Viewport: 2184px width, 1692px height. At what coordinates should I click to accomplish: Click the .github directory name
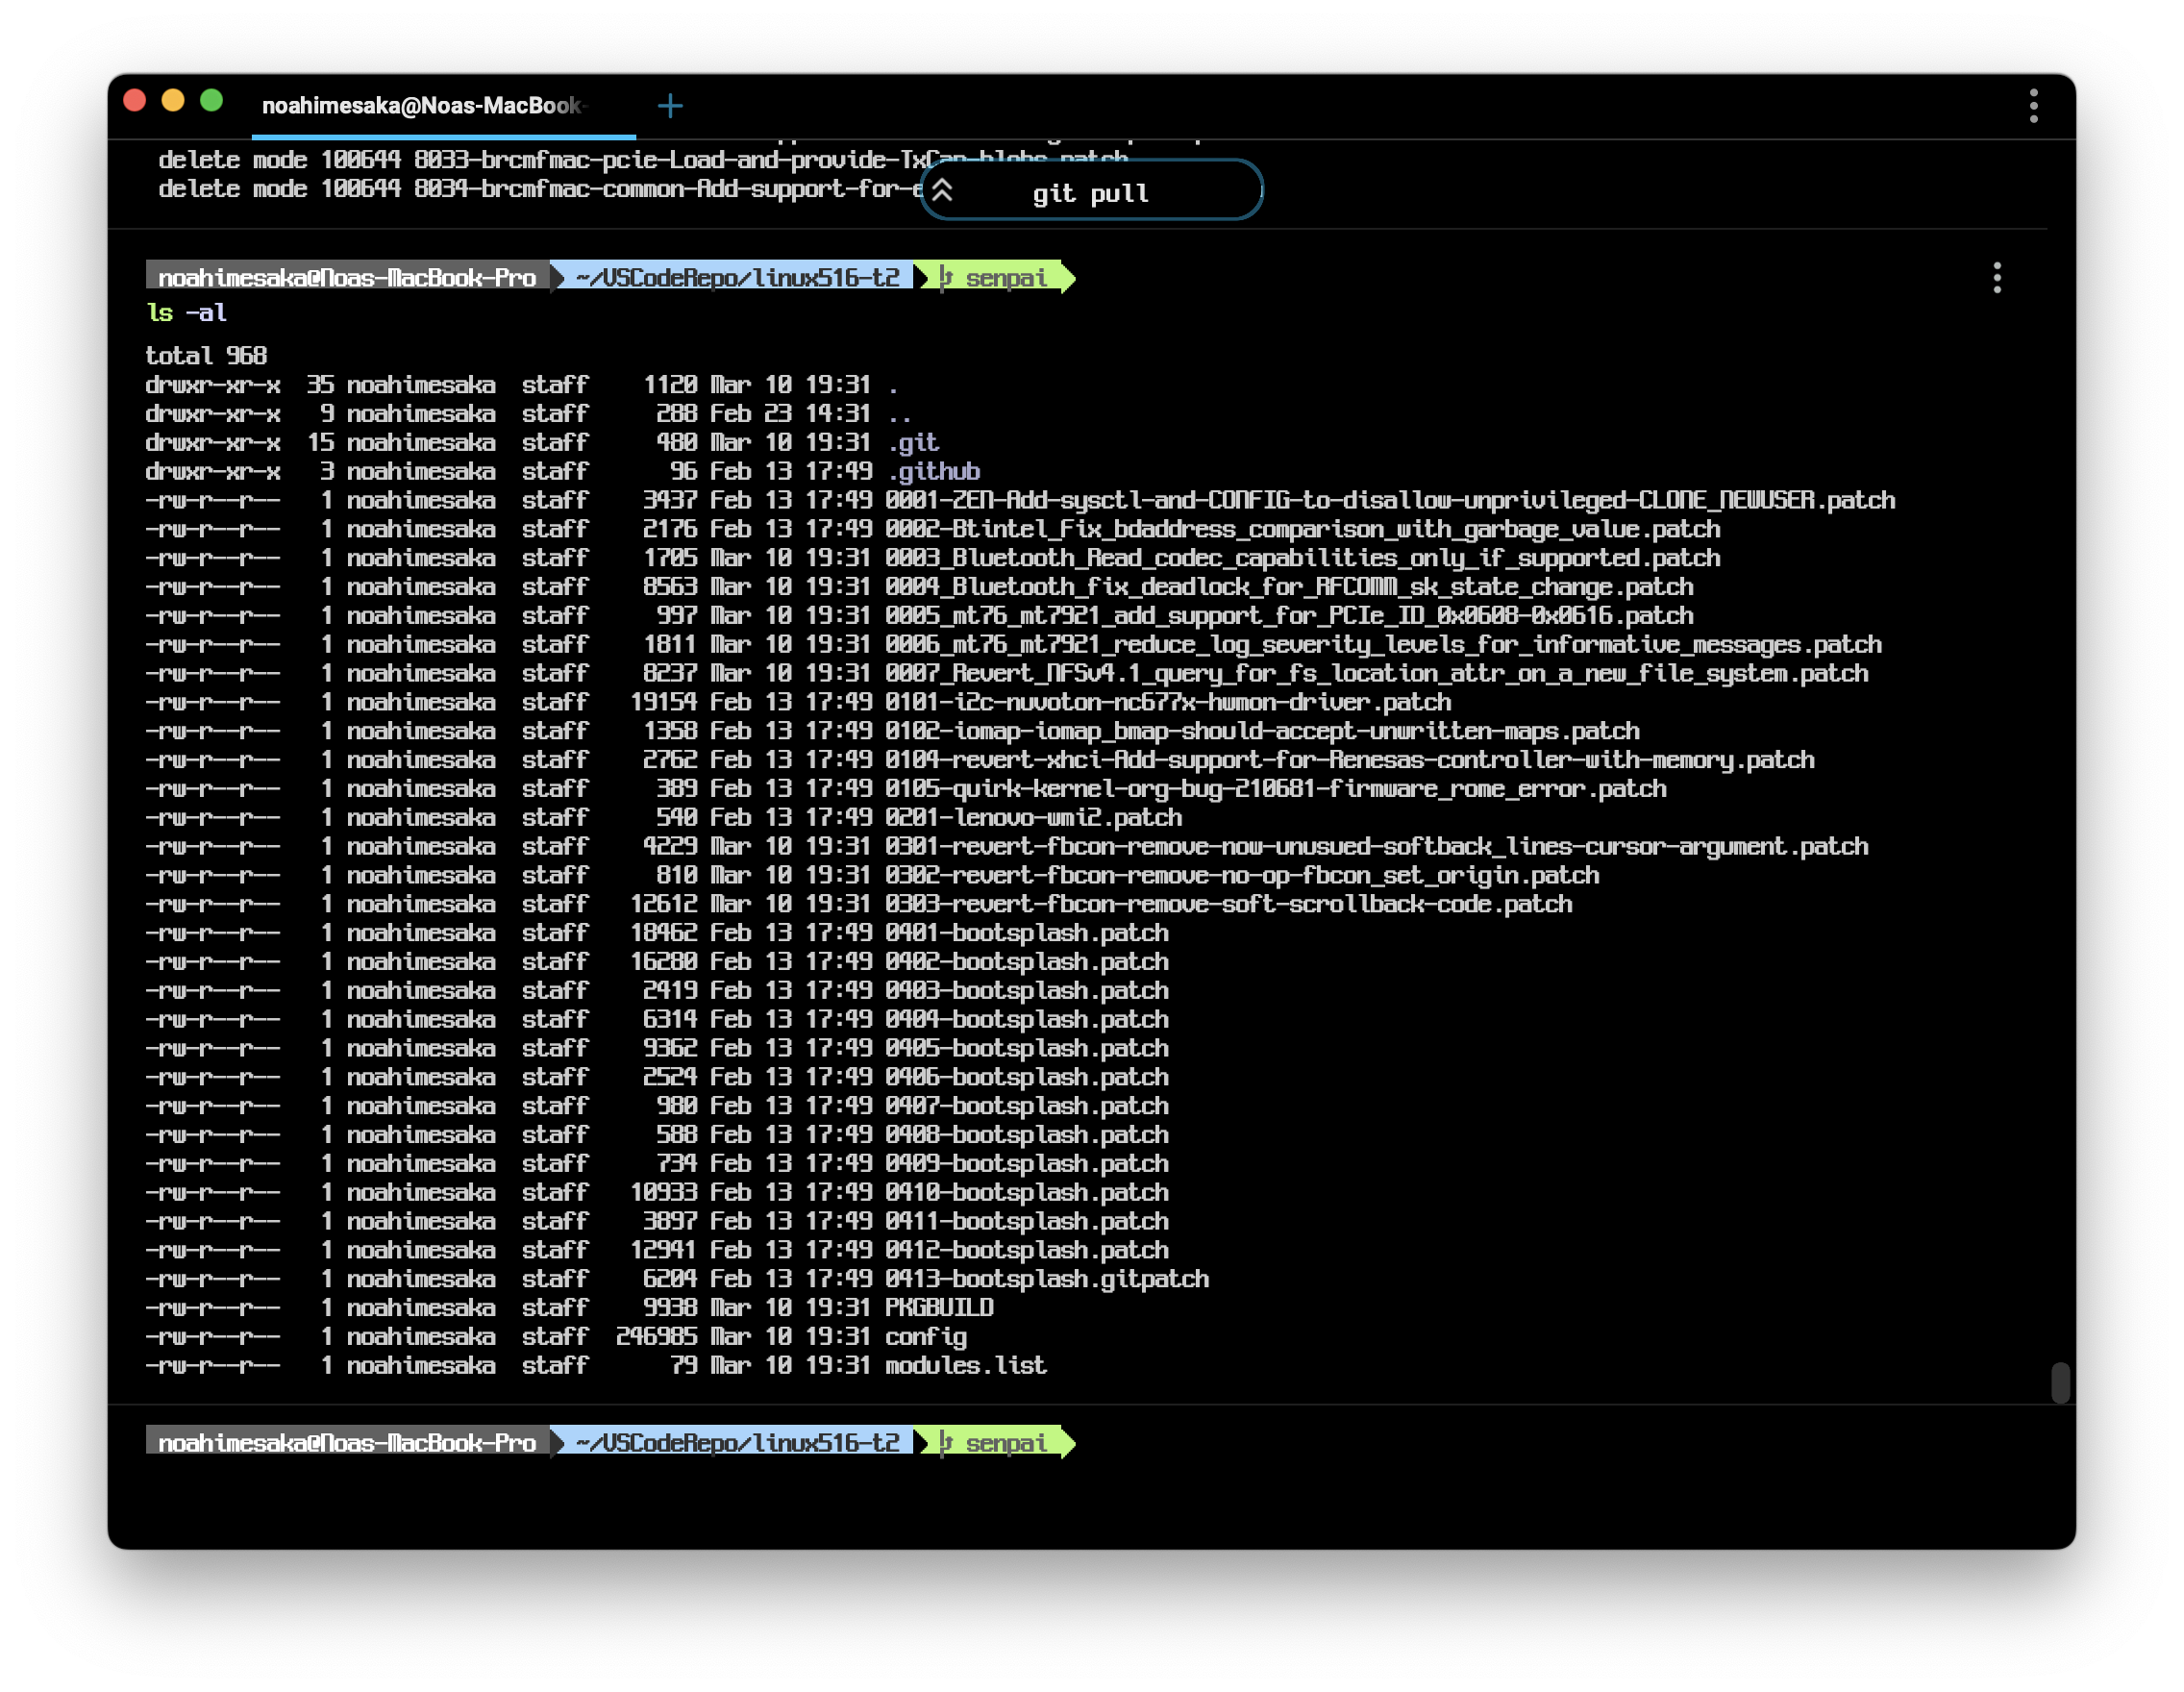[933, 471]
